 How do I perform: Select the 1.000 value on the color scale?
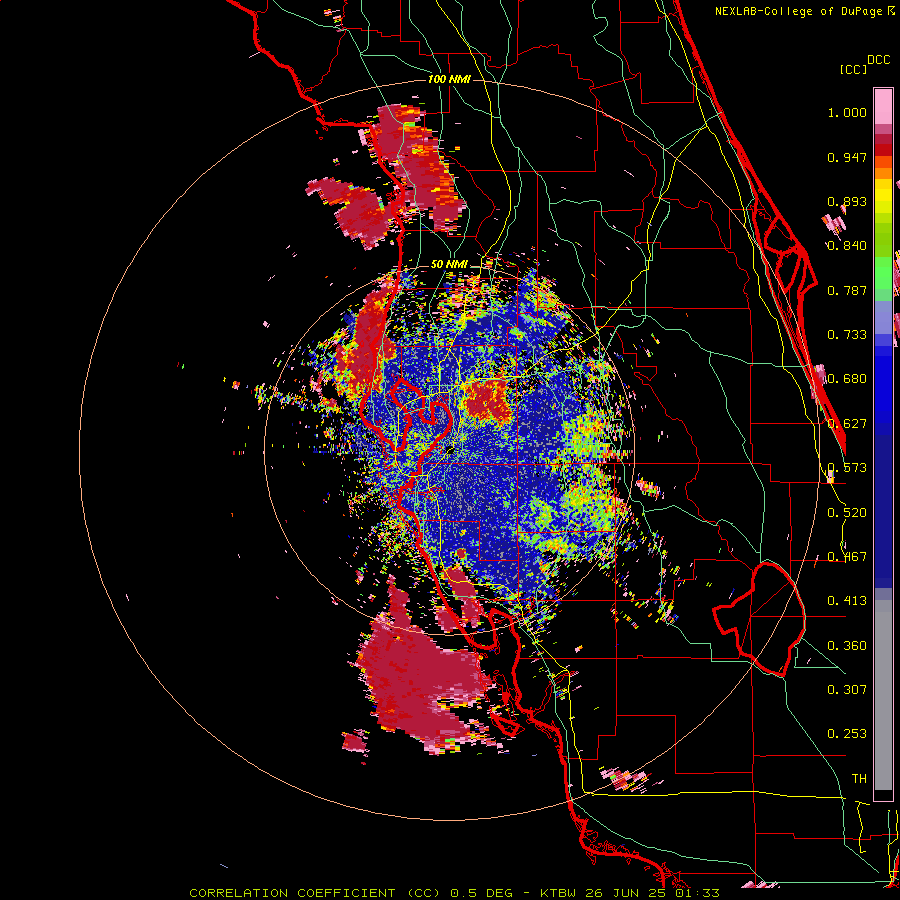click(847, 112)
